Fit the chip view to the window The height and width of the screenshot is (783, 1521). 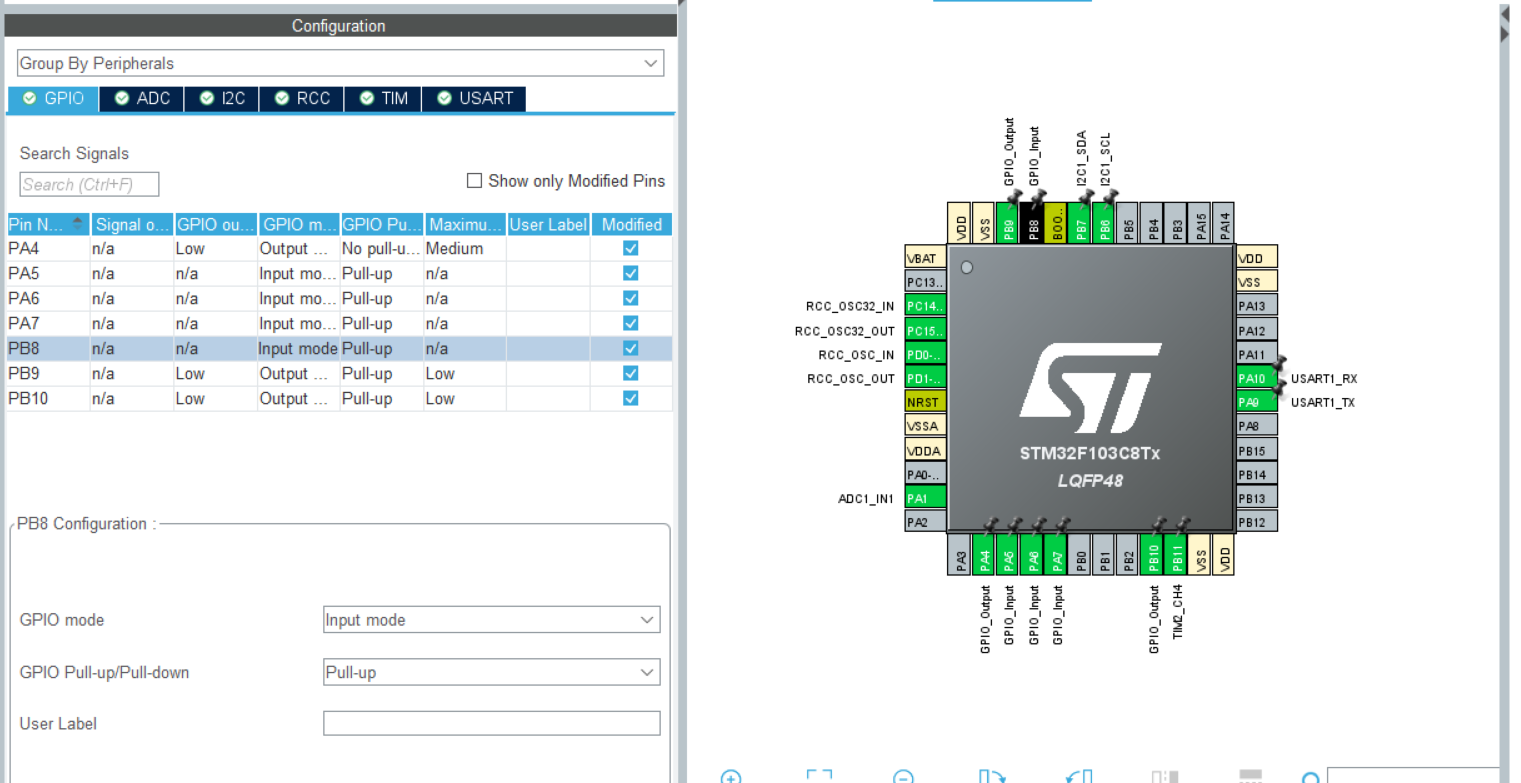(x=819, y=777)
